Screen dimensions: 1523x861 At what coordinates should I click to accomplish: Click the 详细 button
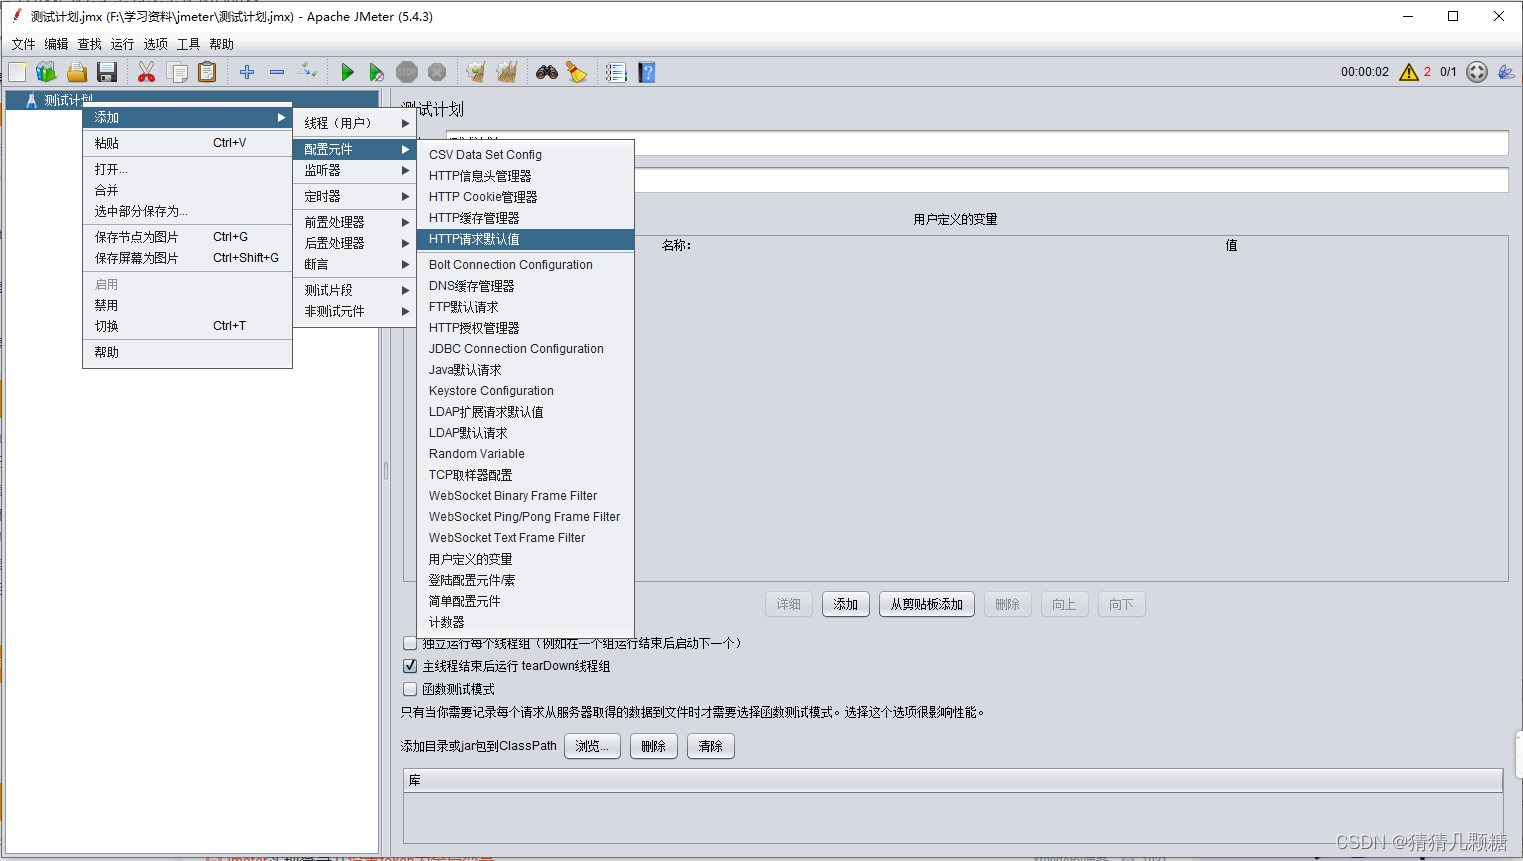pyautogui.click(x=789, y=604)
